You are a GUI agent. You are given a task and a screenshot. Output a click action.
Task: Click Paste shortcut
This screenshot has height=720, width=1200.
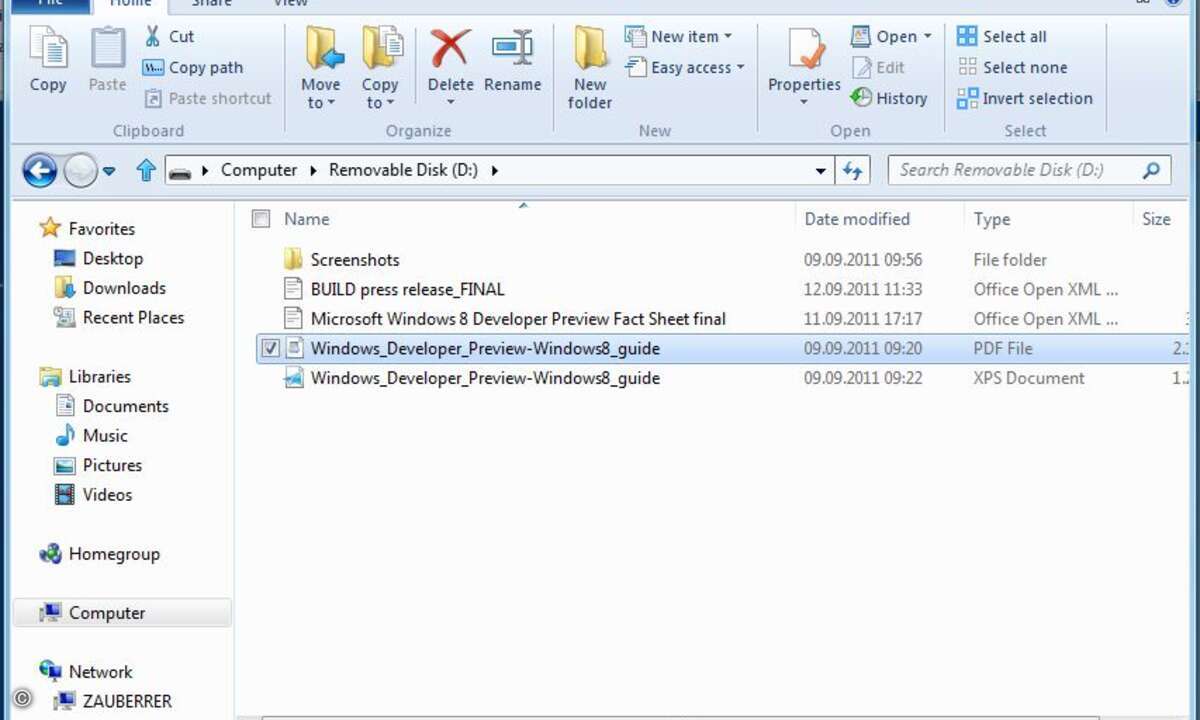coord(208,98)
